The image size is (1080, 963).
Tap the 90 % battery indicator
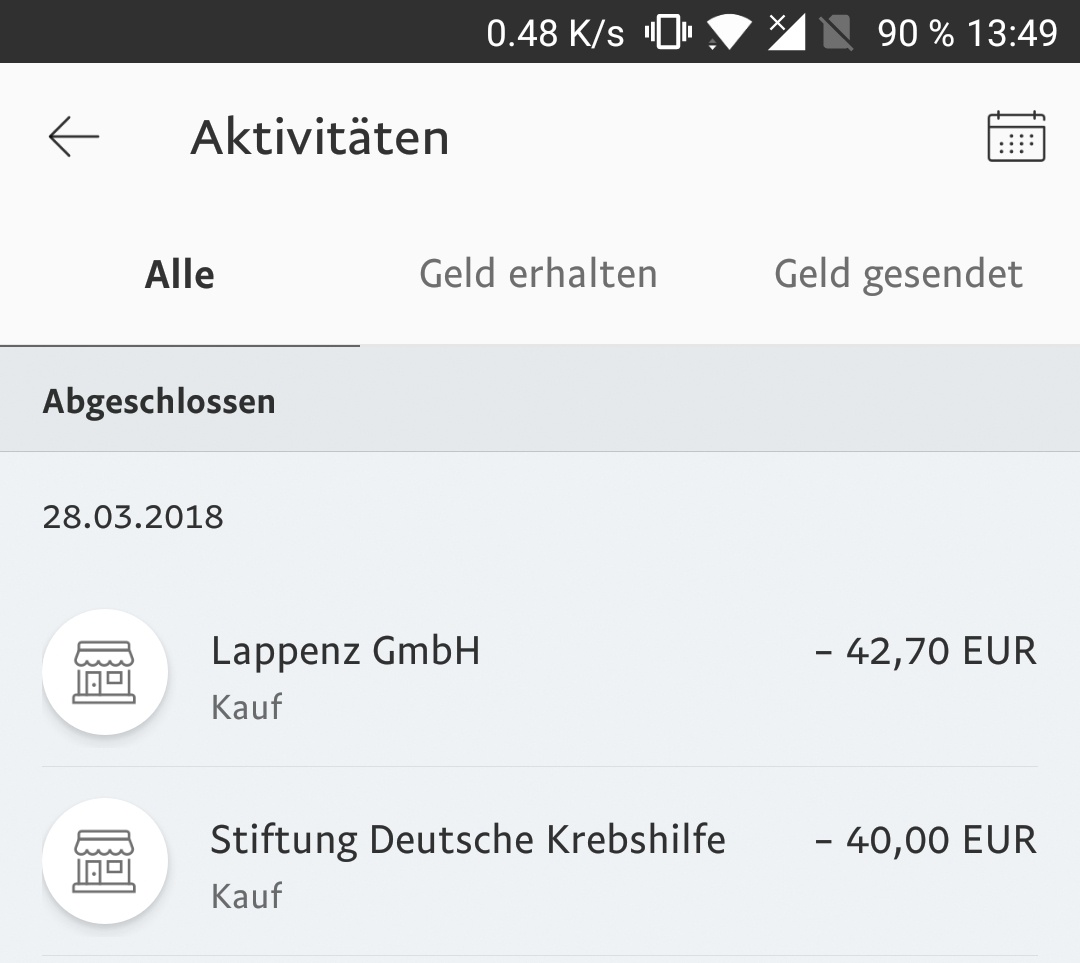point(916,33)
